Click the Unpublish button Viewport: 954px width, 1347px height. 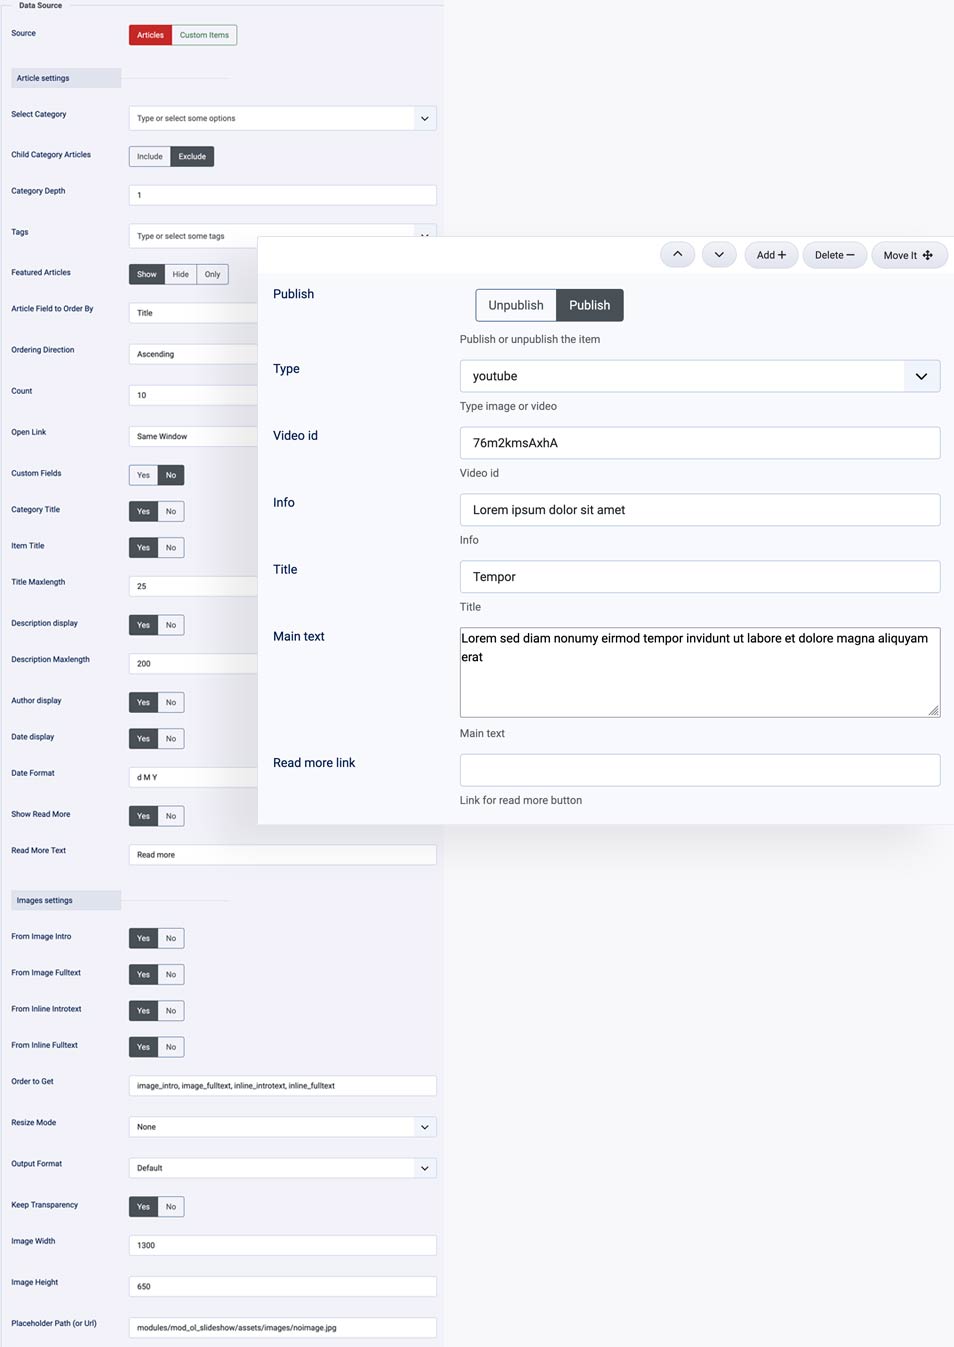515,305
